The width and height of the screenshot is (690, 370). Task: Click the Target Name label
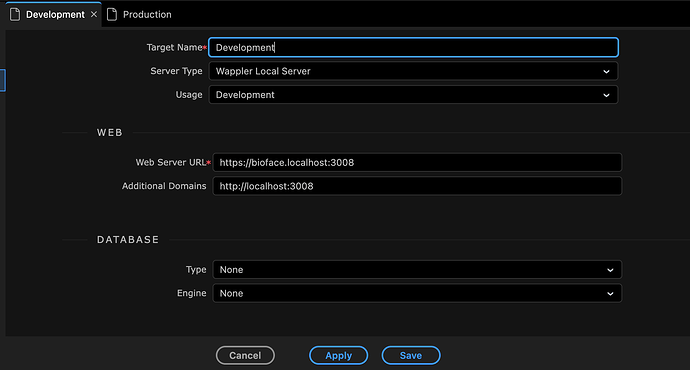[174, 48]
